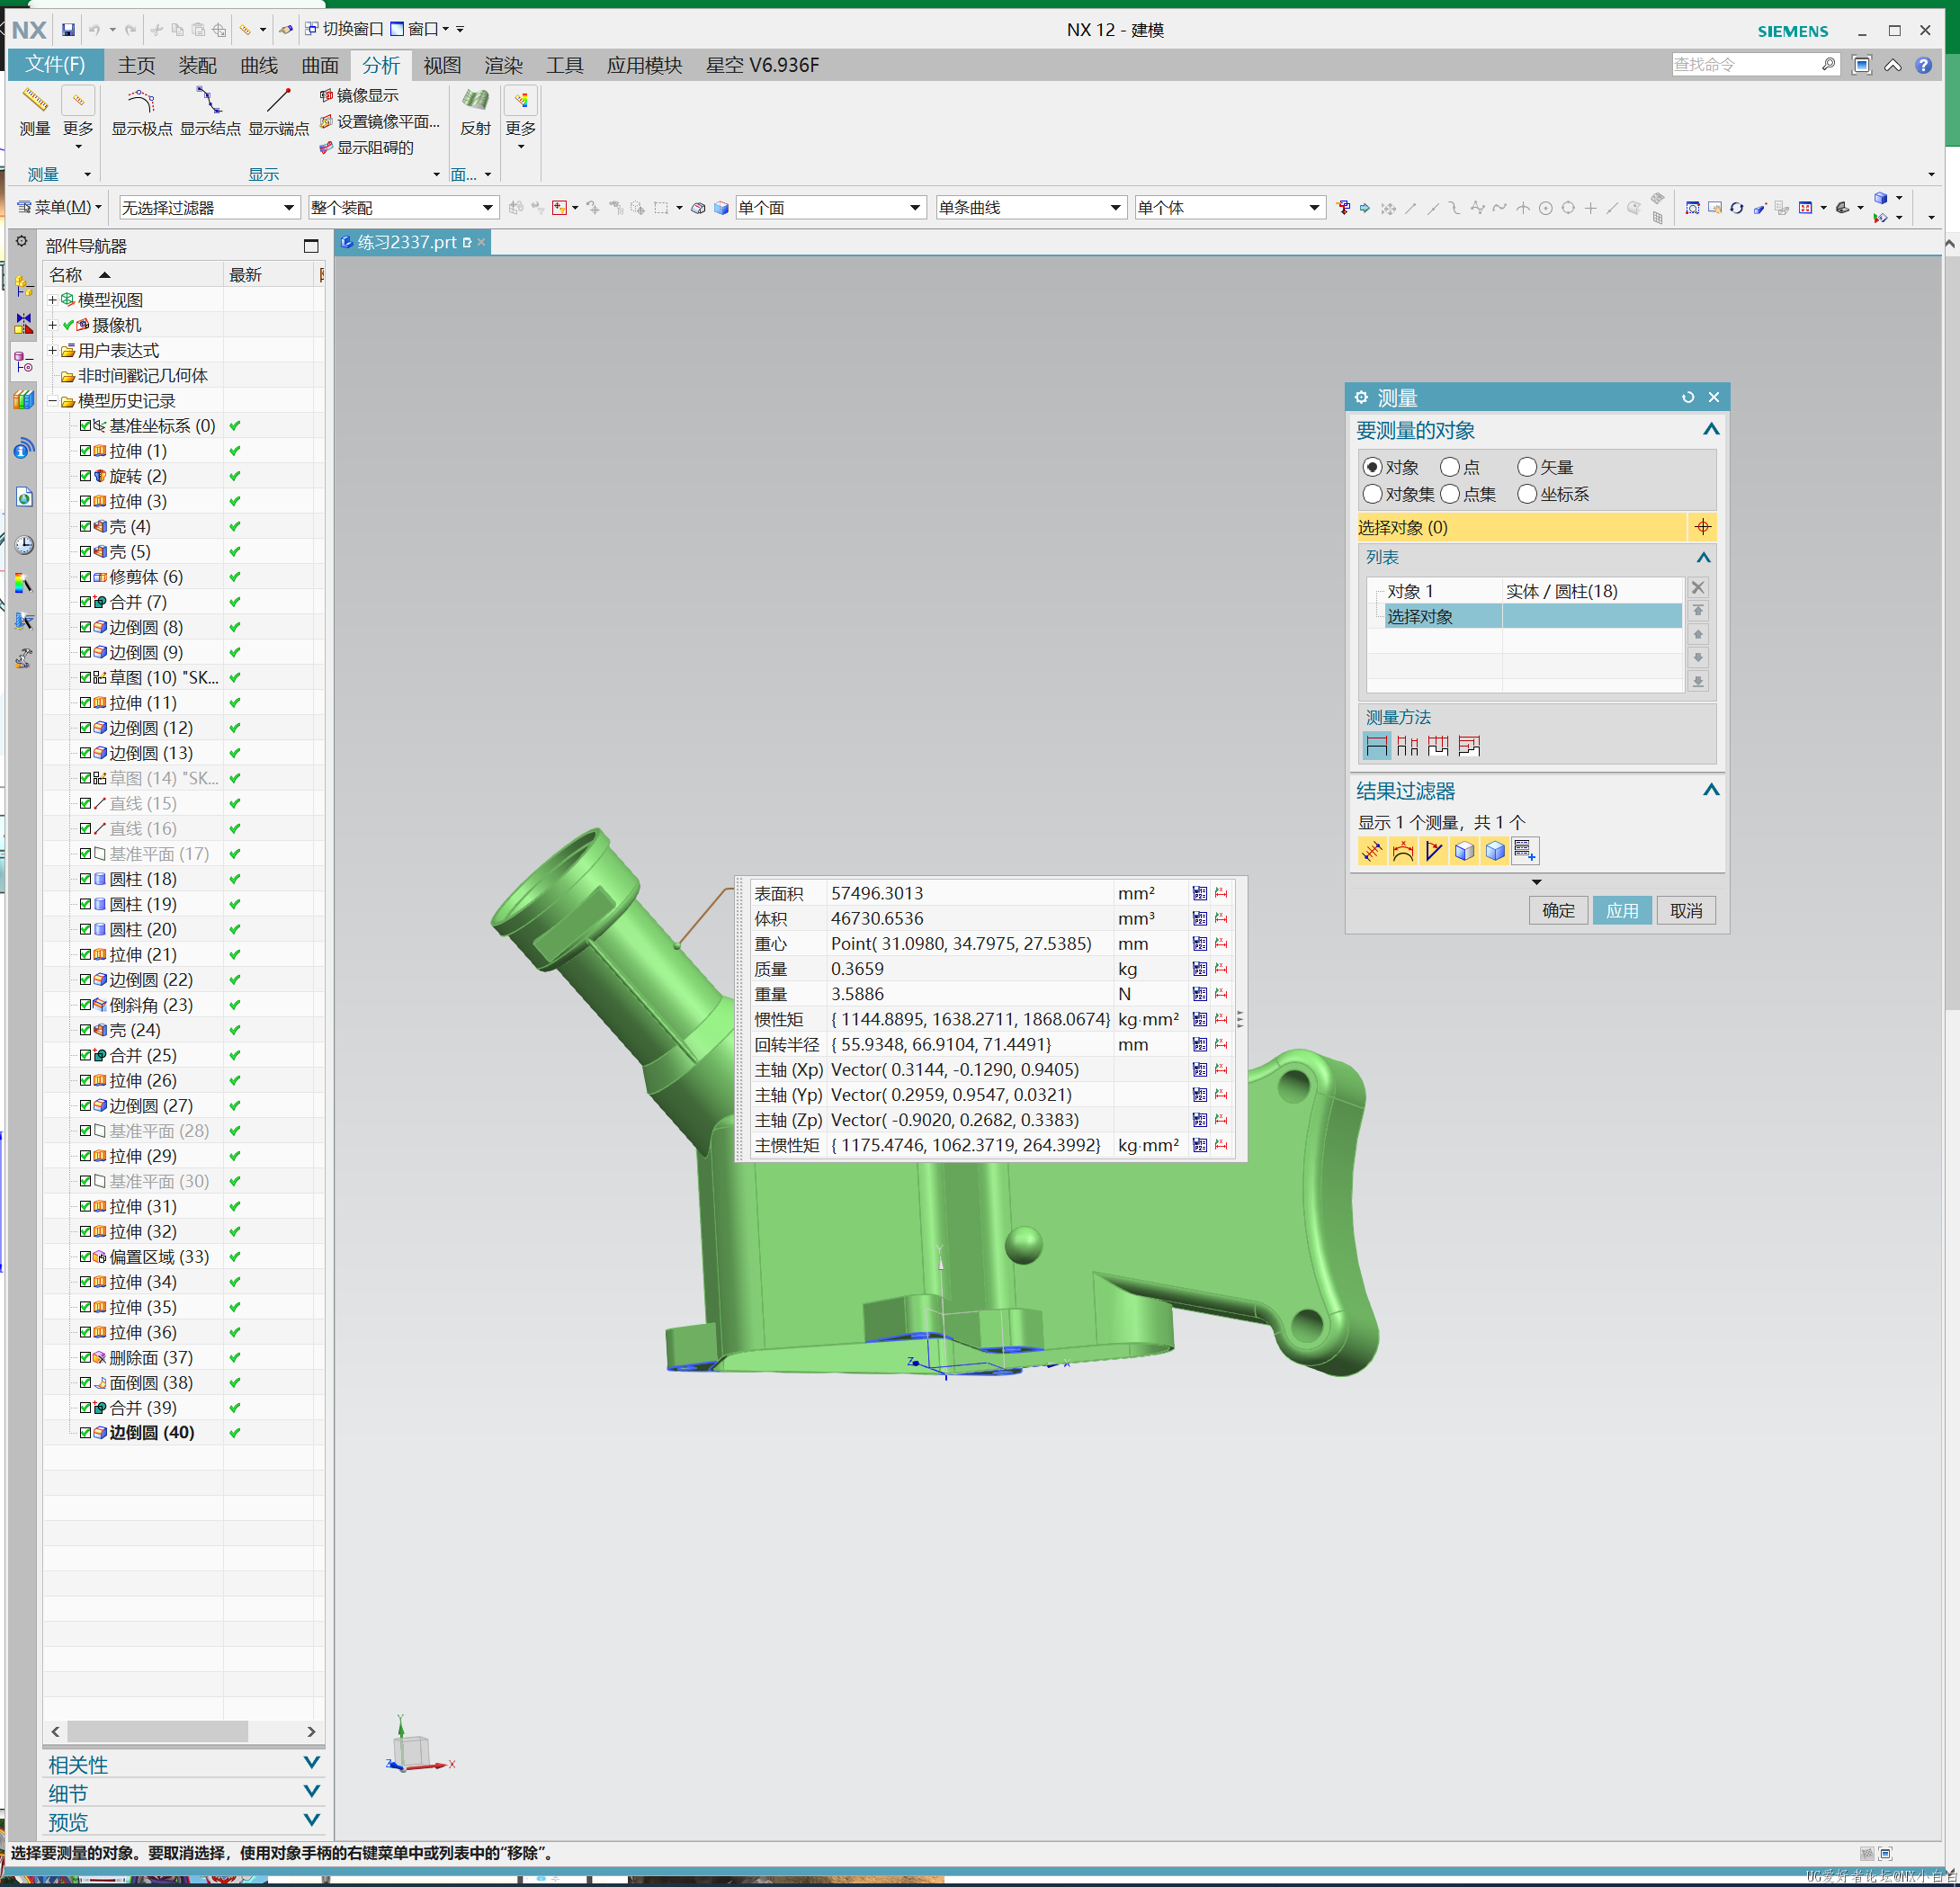
Task: Open the 菜单(M) button
Action: click(59, 208)
